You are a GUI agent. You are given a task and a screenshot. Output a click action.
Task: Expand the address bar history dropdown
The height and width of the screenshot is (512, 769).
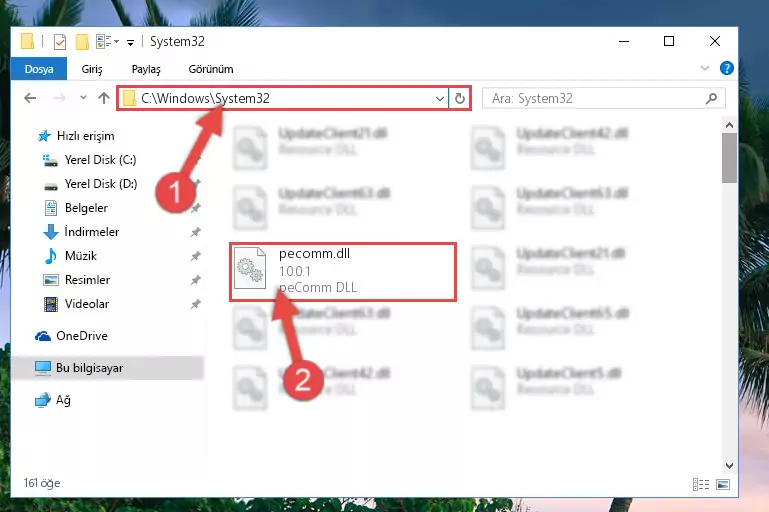coord(440,99)
